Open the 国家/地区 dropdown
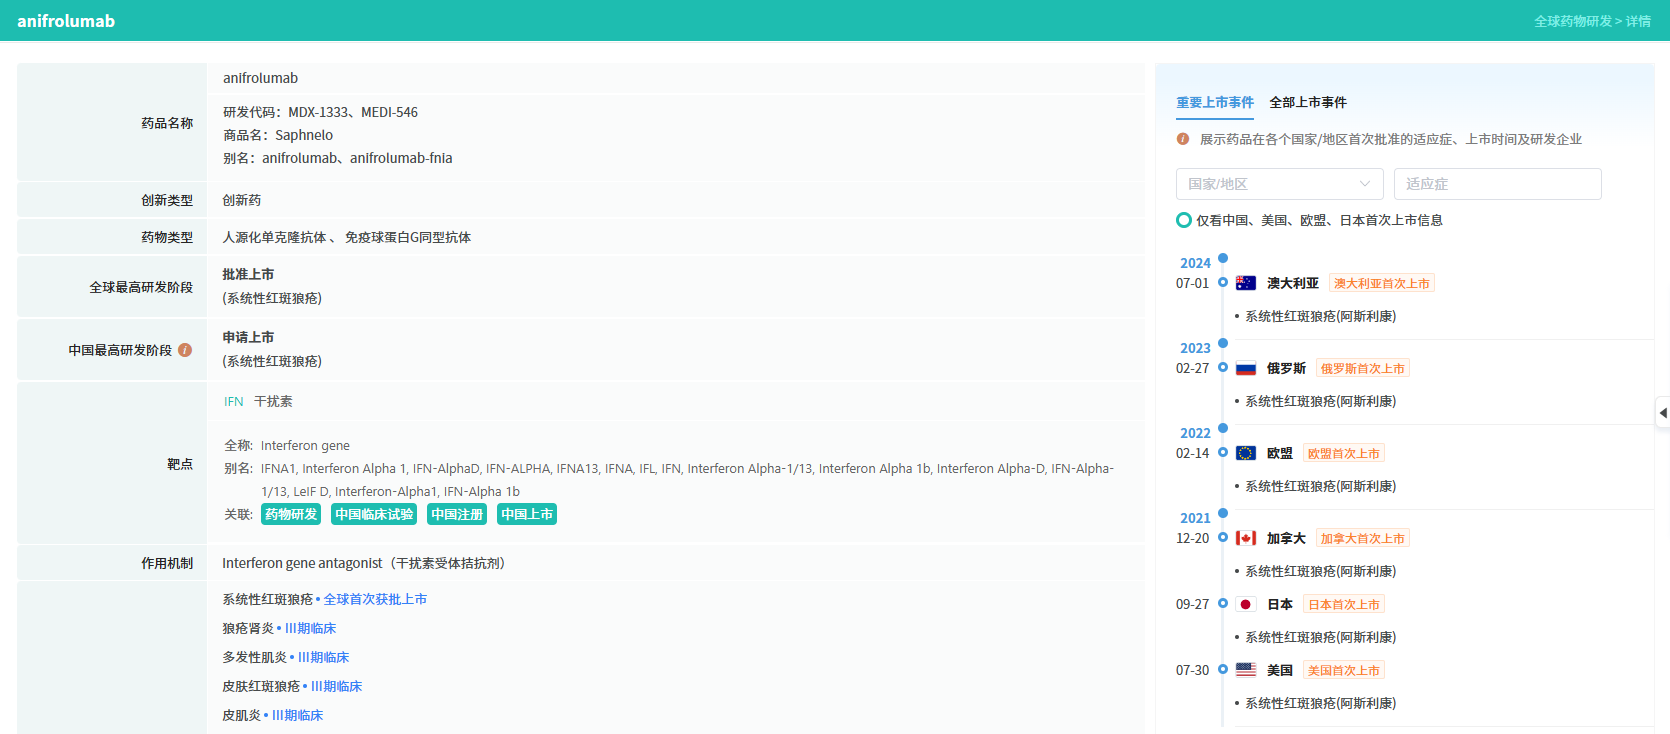Screen dimensions: 1670x734 tap(1280, 184)
